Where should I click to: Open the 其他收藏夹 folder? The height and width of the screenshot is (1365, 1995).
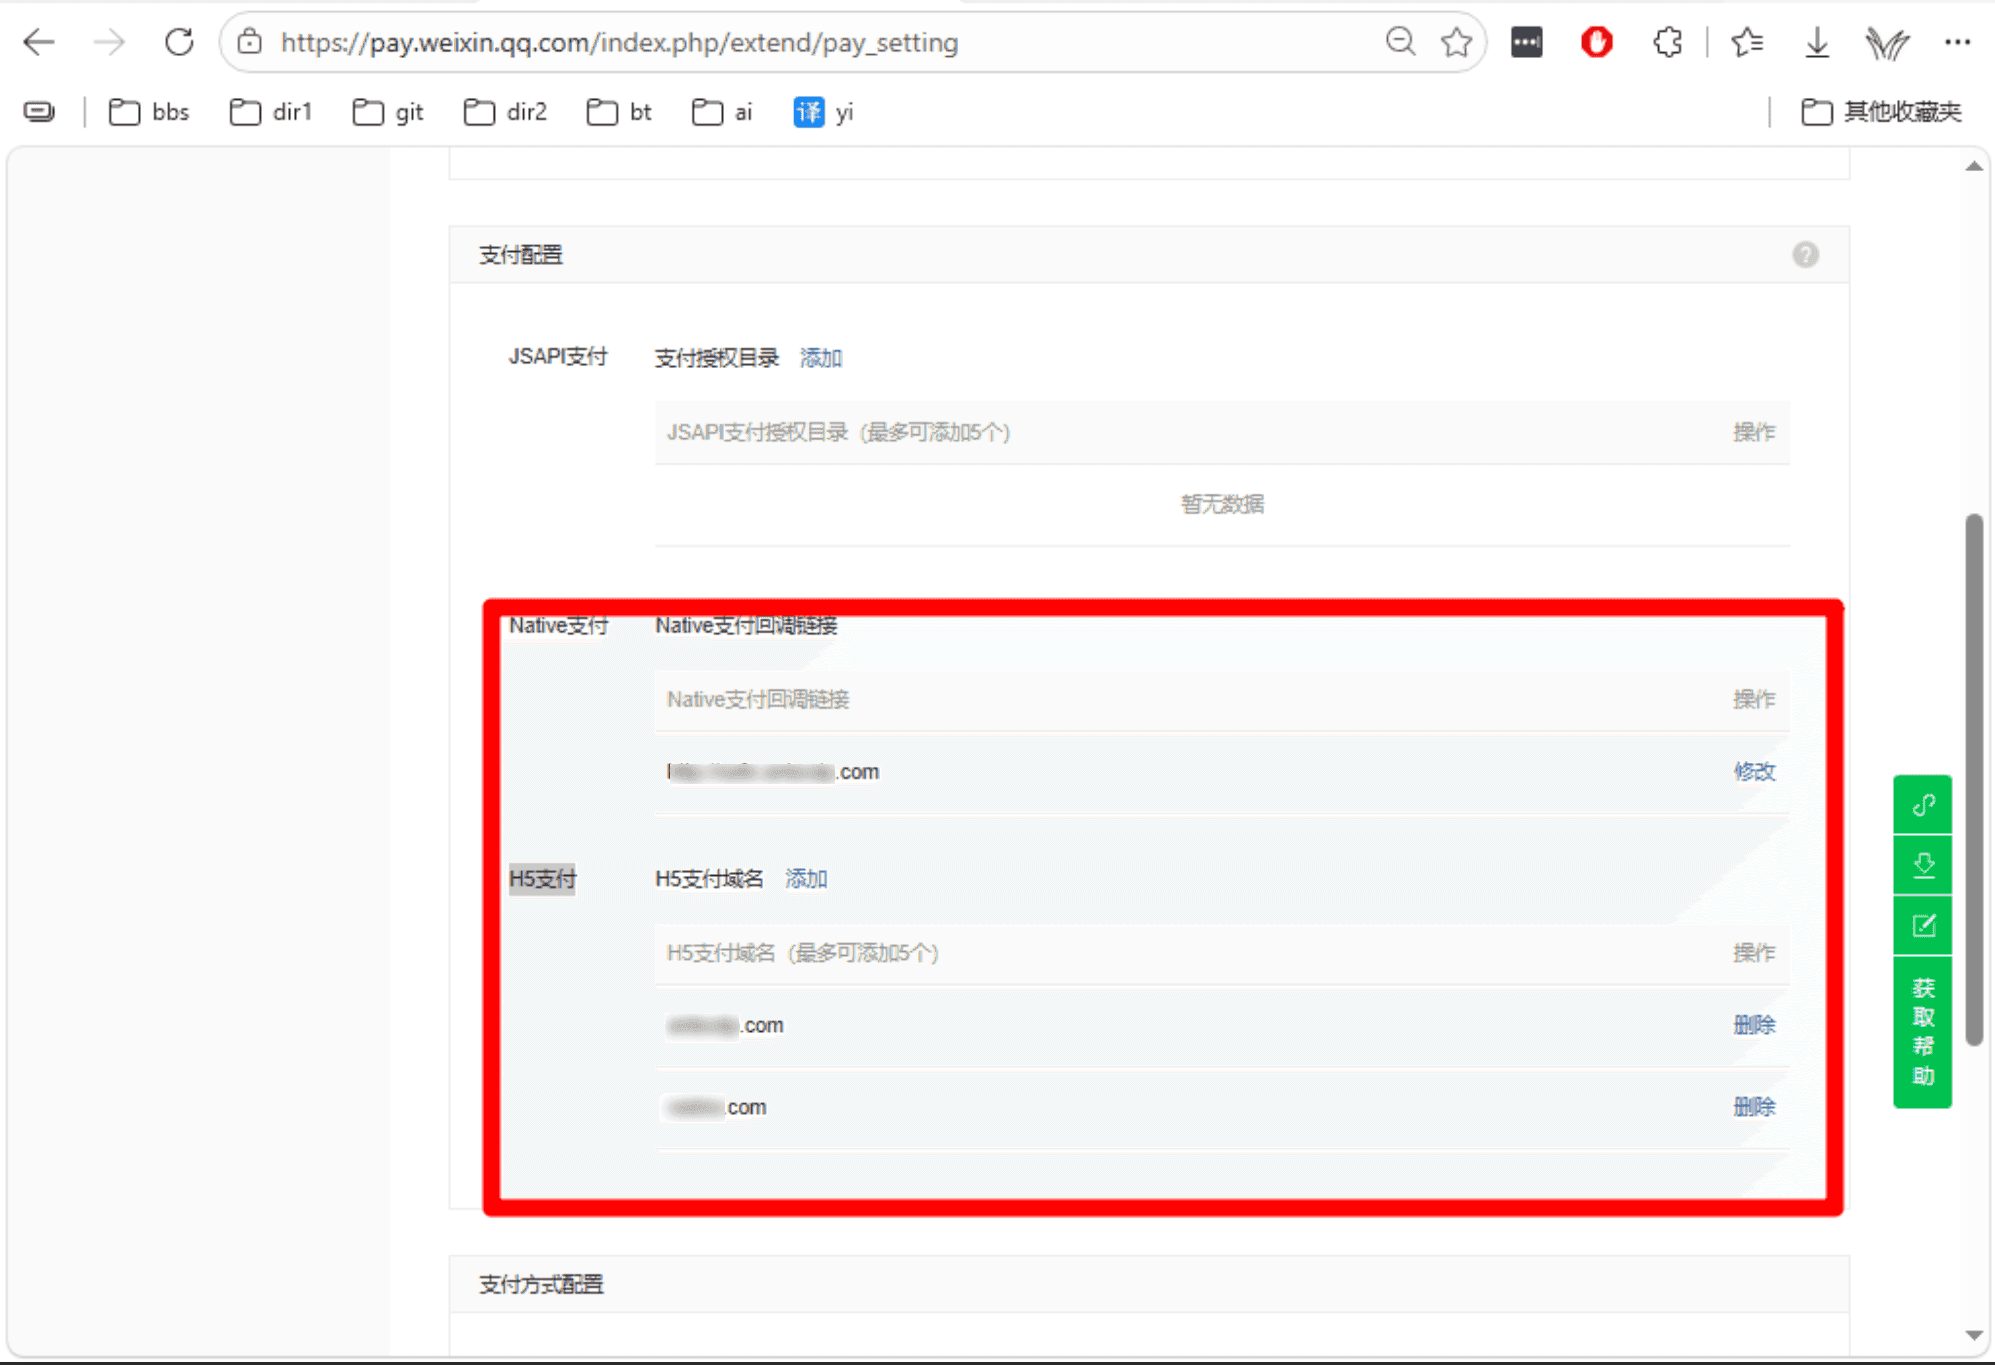pos(1881,112)
